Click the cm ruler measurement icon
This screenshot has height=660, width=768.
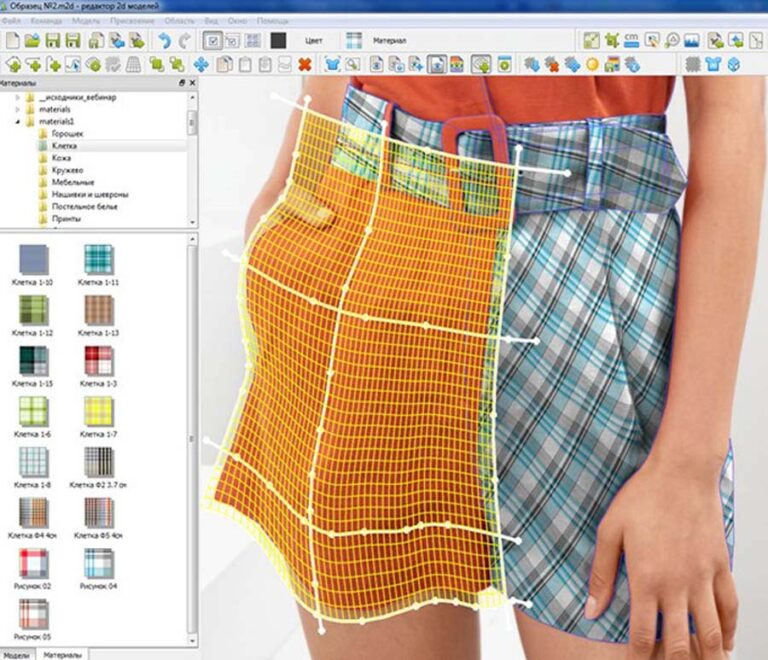point(631,41)
